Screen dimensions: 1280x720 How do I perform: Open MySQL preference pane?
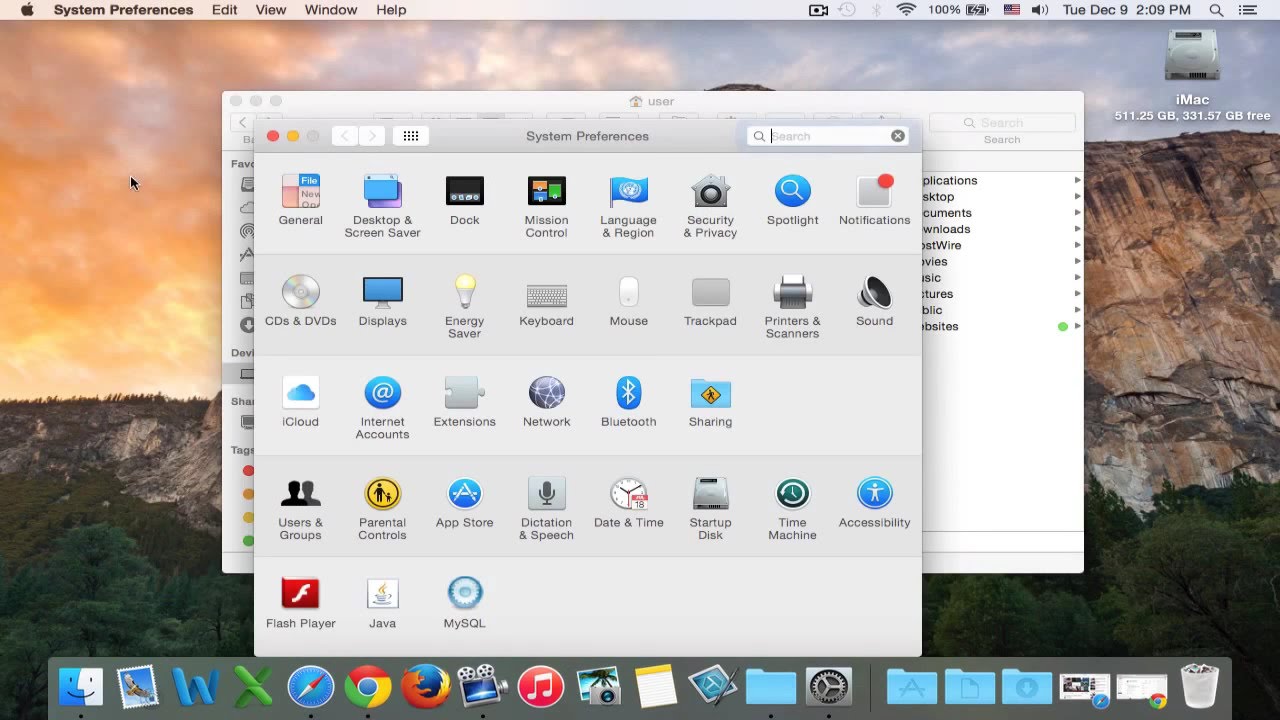(464, 603)
